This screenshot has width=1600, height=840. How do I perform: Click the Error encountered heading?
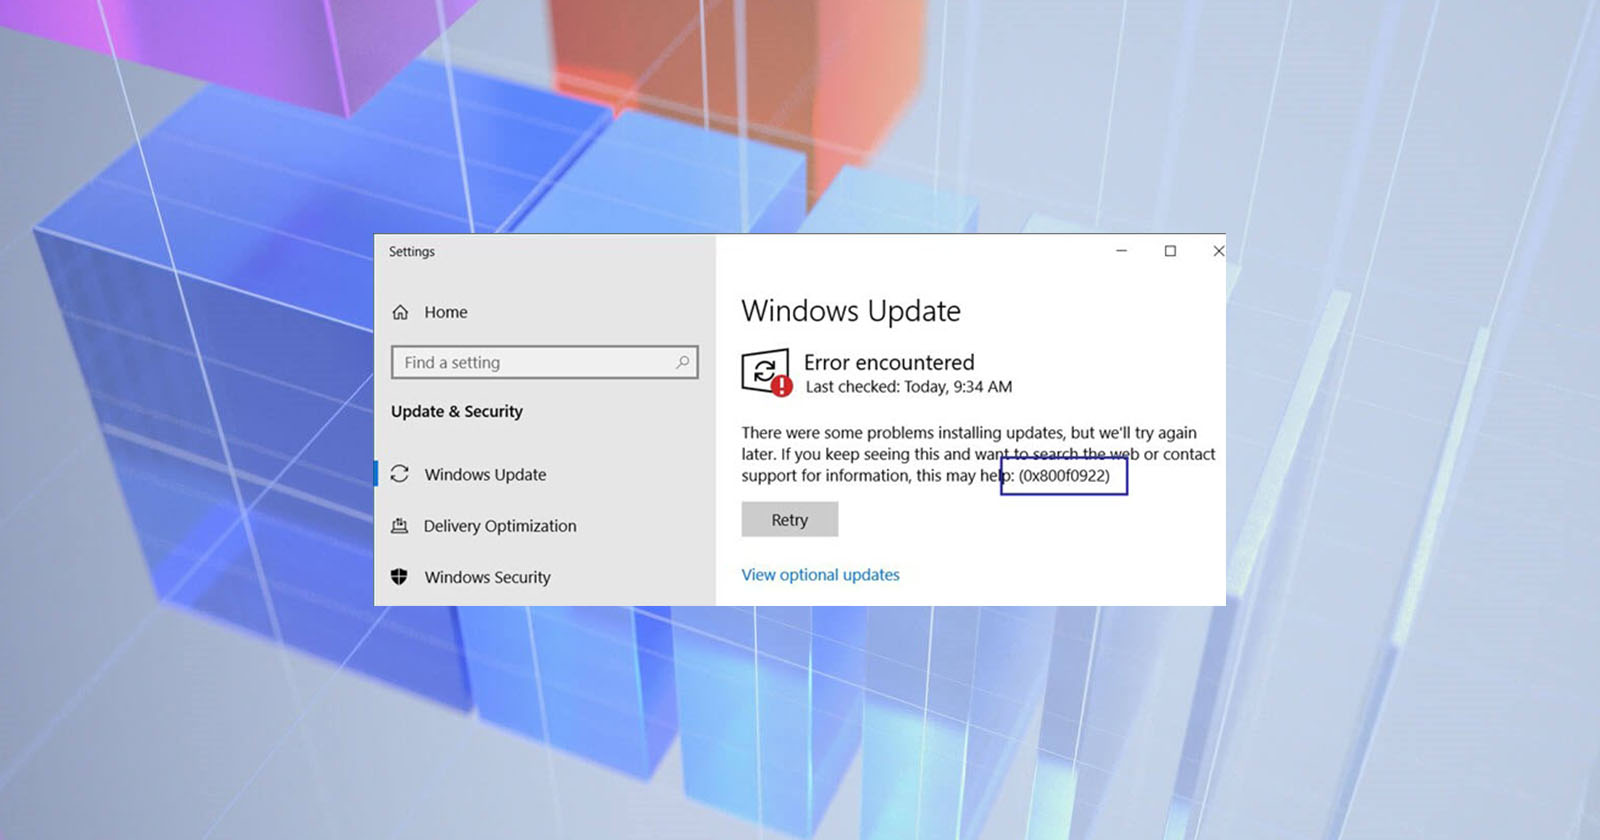[x=889, y=362]
